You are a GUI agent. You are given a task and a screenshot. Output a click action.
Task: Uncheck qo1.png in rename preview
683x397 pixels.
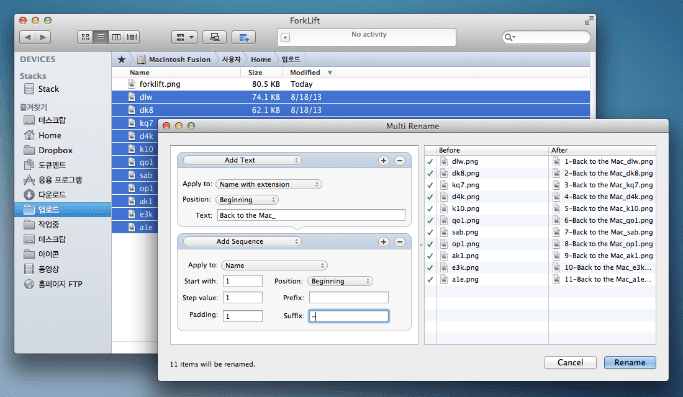pyautogui.click(x=430, y=221)
